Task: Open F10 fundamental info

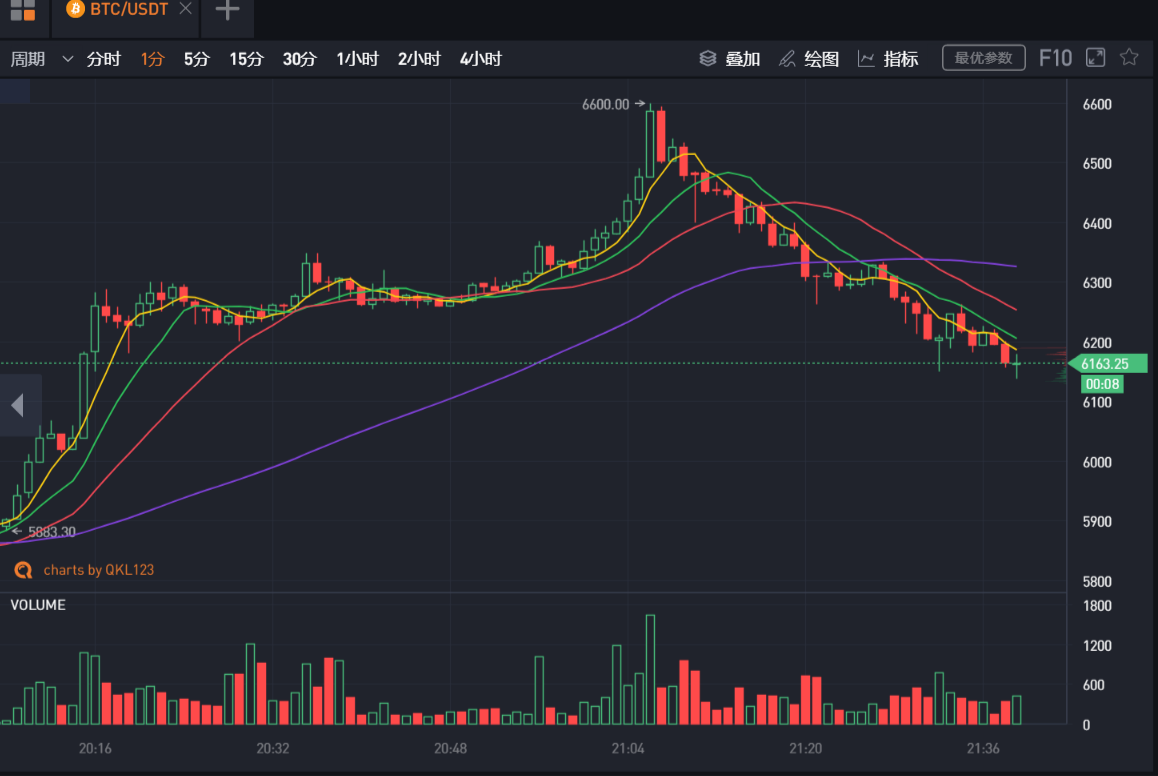Action: 1055,58
